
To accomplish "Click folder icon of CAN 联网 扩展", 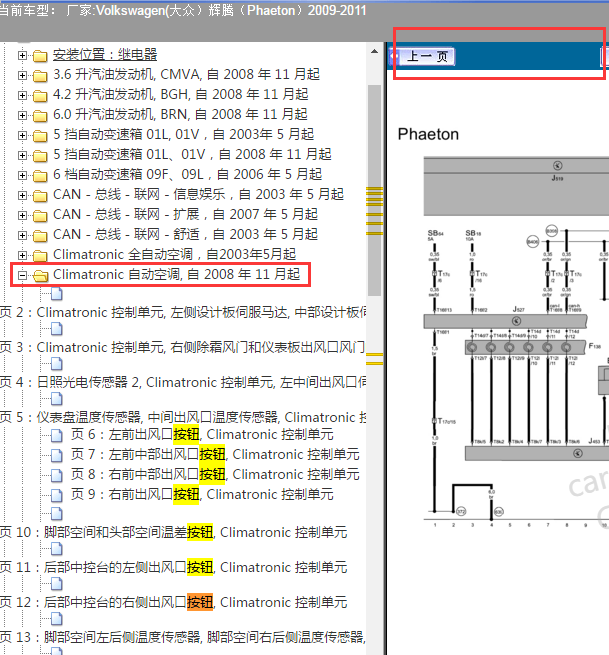I will click(40, 216).
